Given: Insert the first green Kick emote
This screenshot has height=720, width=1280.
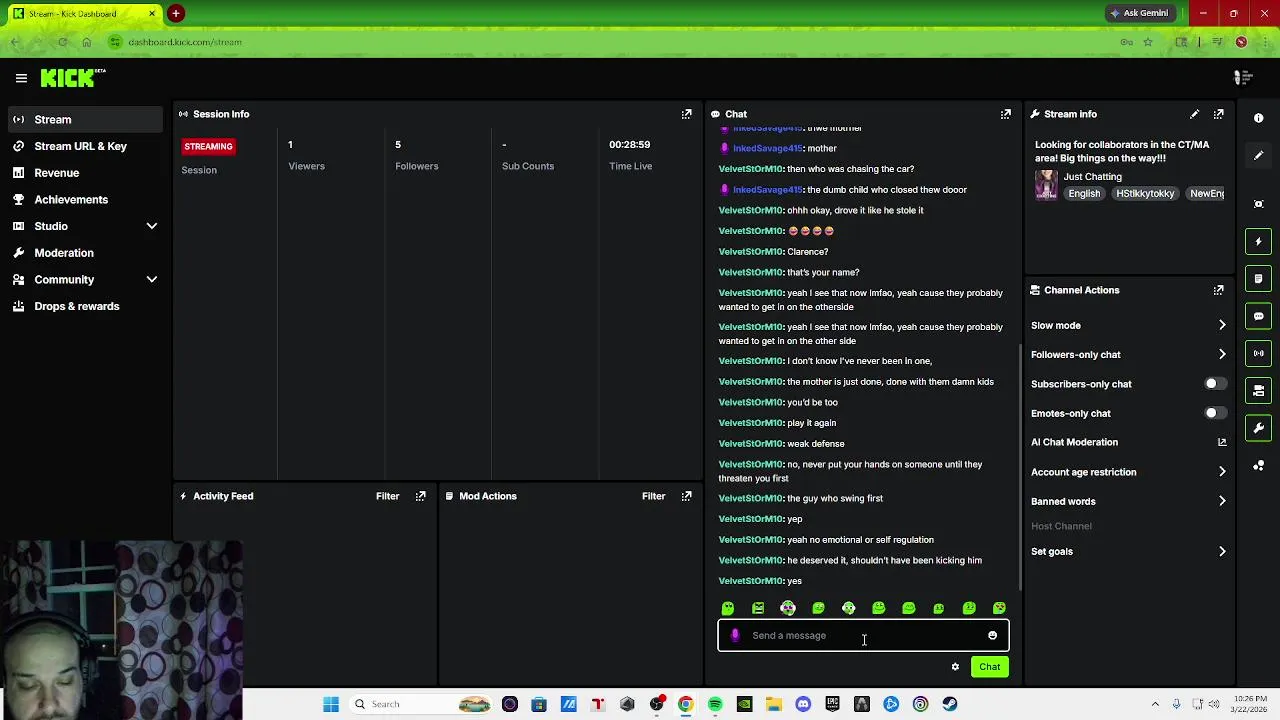Looking at the screenshot, I should pyautogui.click(x=728, y=608).
